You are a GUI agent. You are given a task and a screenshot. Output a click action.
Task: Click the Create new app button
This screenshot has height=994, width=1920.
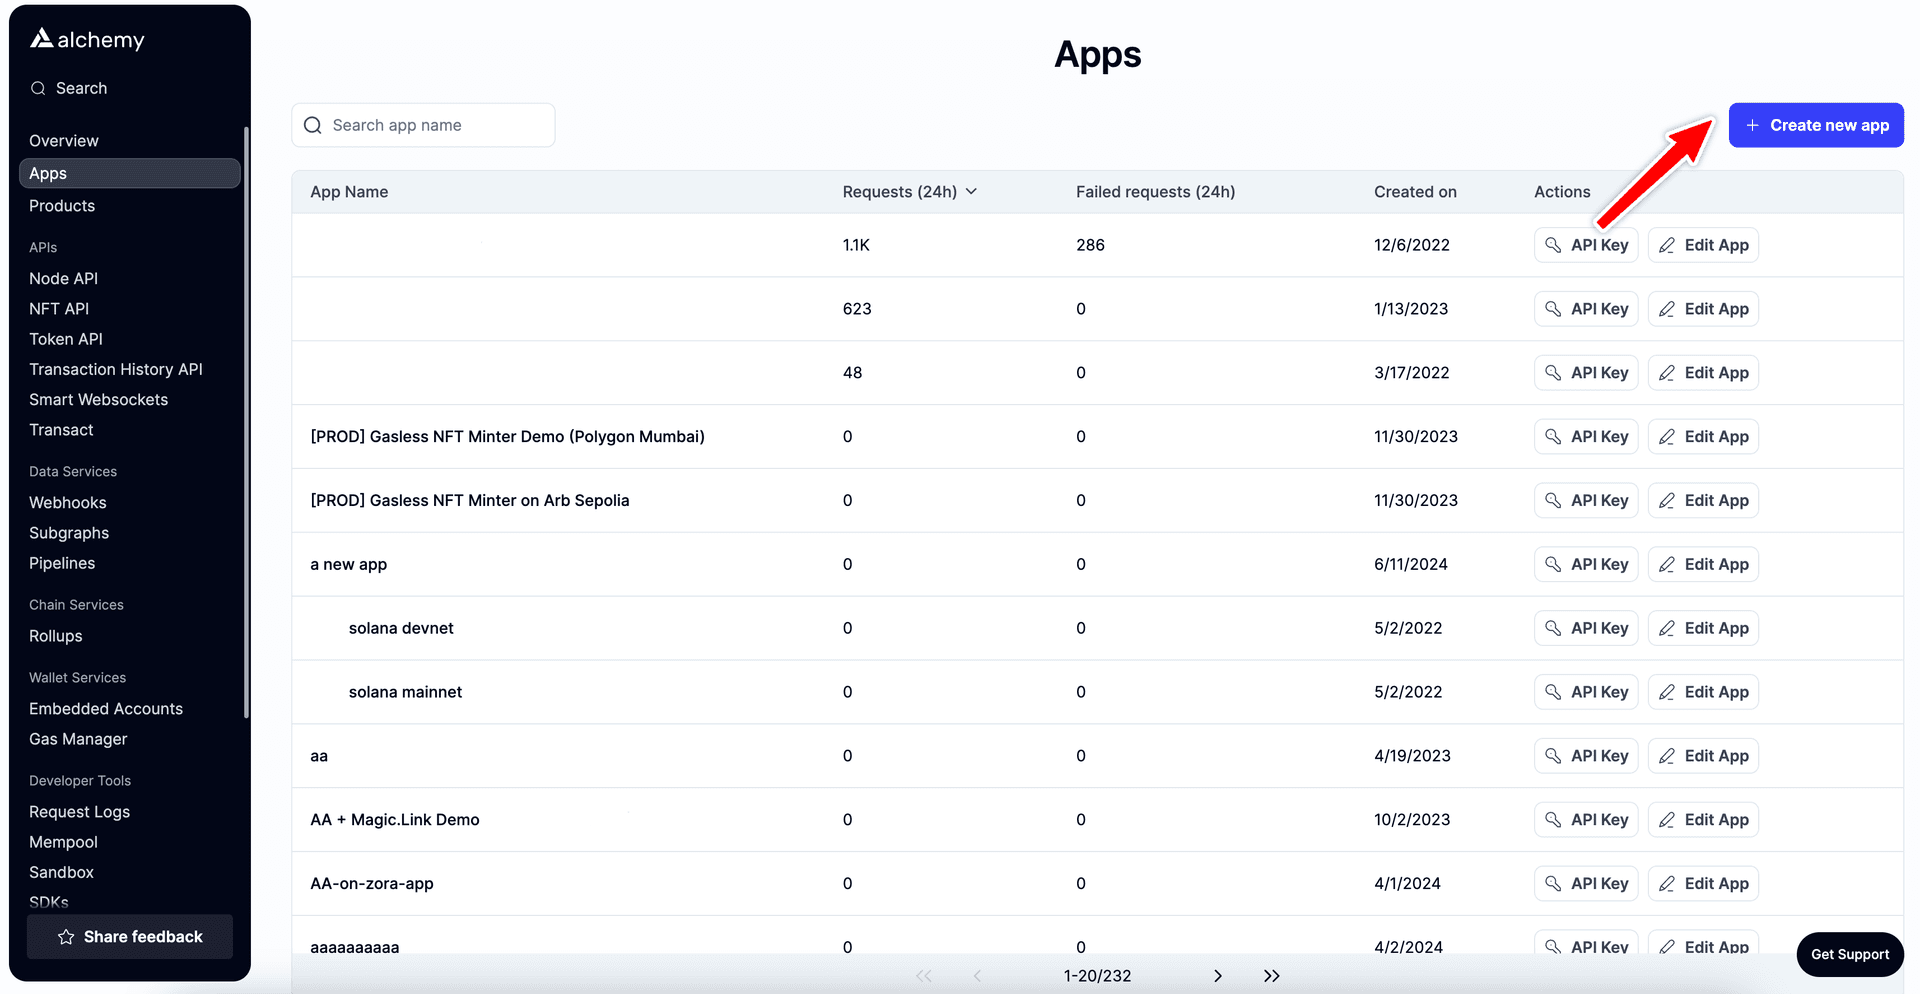pyautogui.click(x=1816, y=125)
